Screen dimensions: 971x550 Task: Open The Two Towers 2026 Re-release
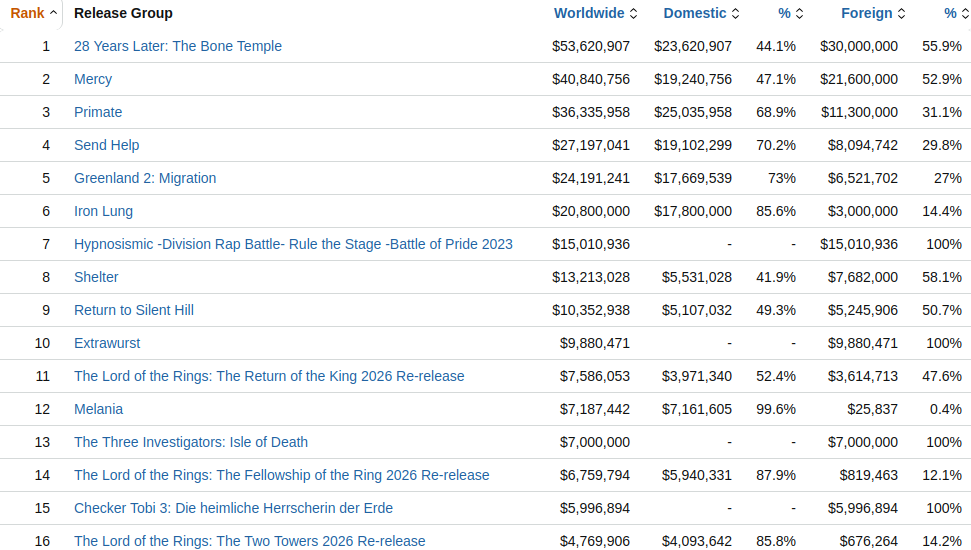250,541
